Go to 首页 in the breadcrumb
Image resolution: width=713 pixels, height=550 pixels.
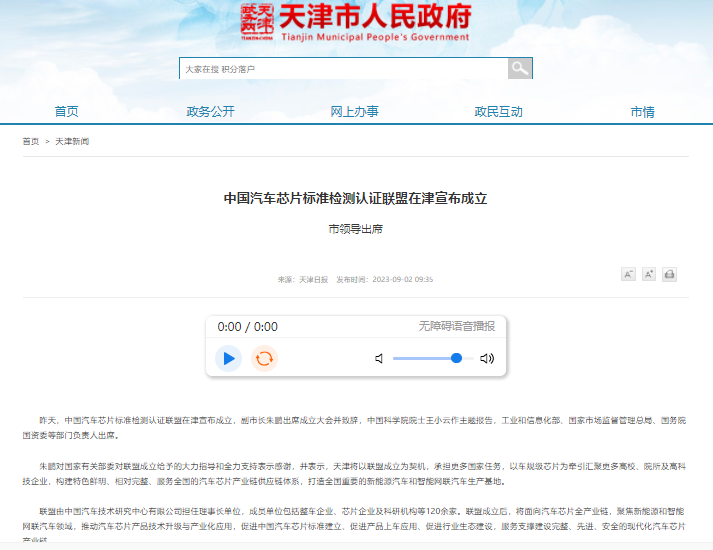(30, 141)
